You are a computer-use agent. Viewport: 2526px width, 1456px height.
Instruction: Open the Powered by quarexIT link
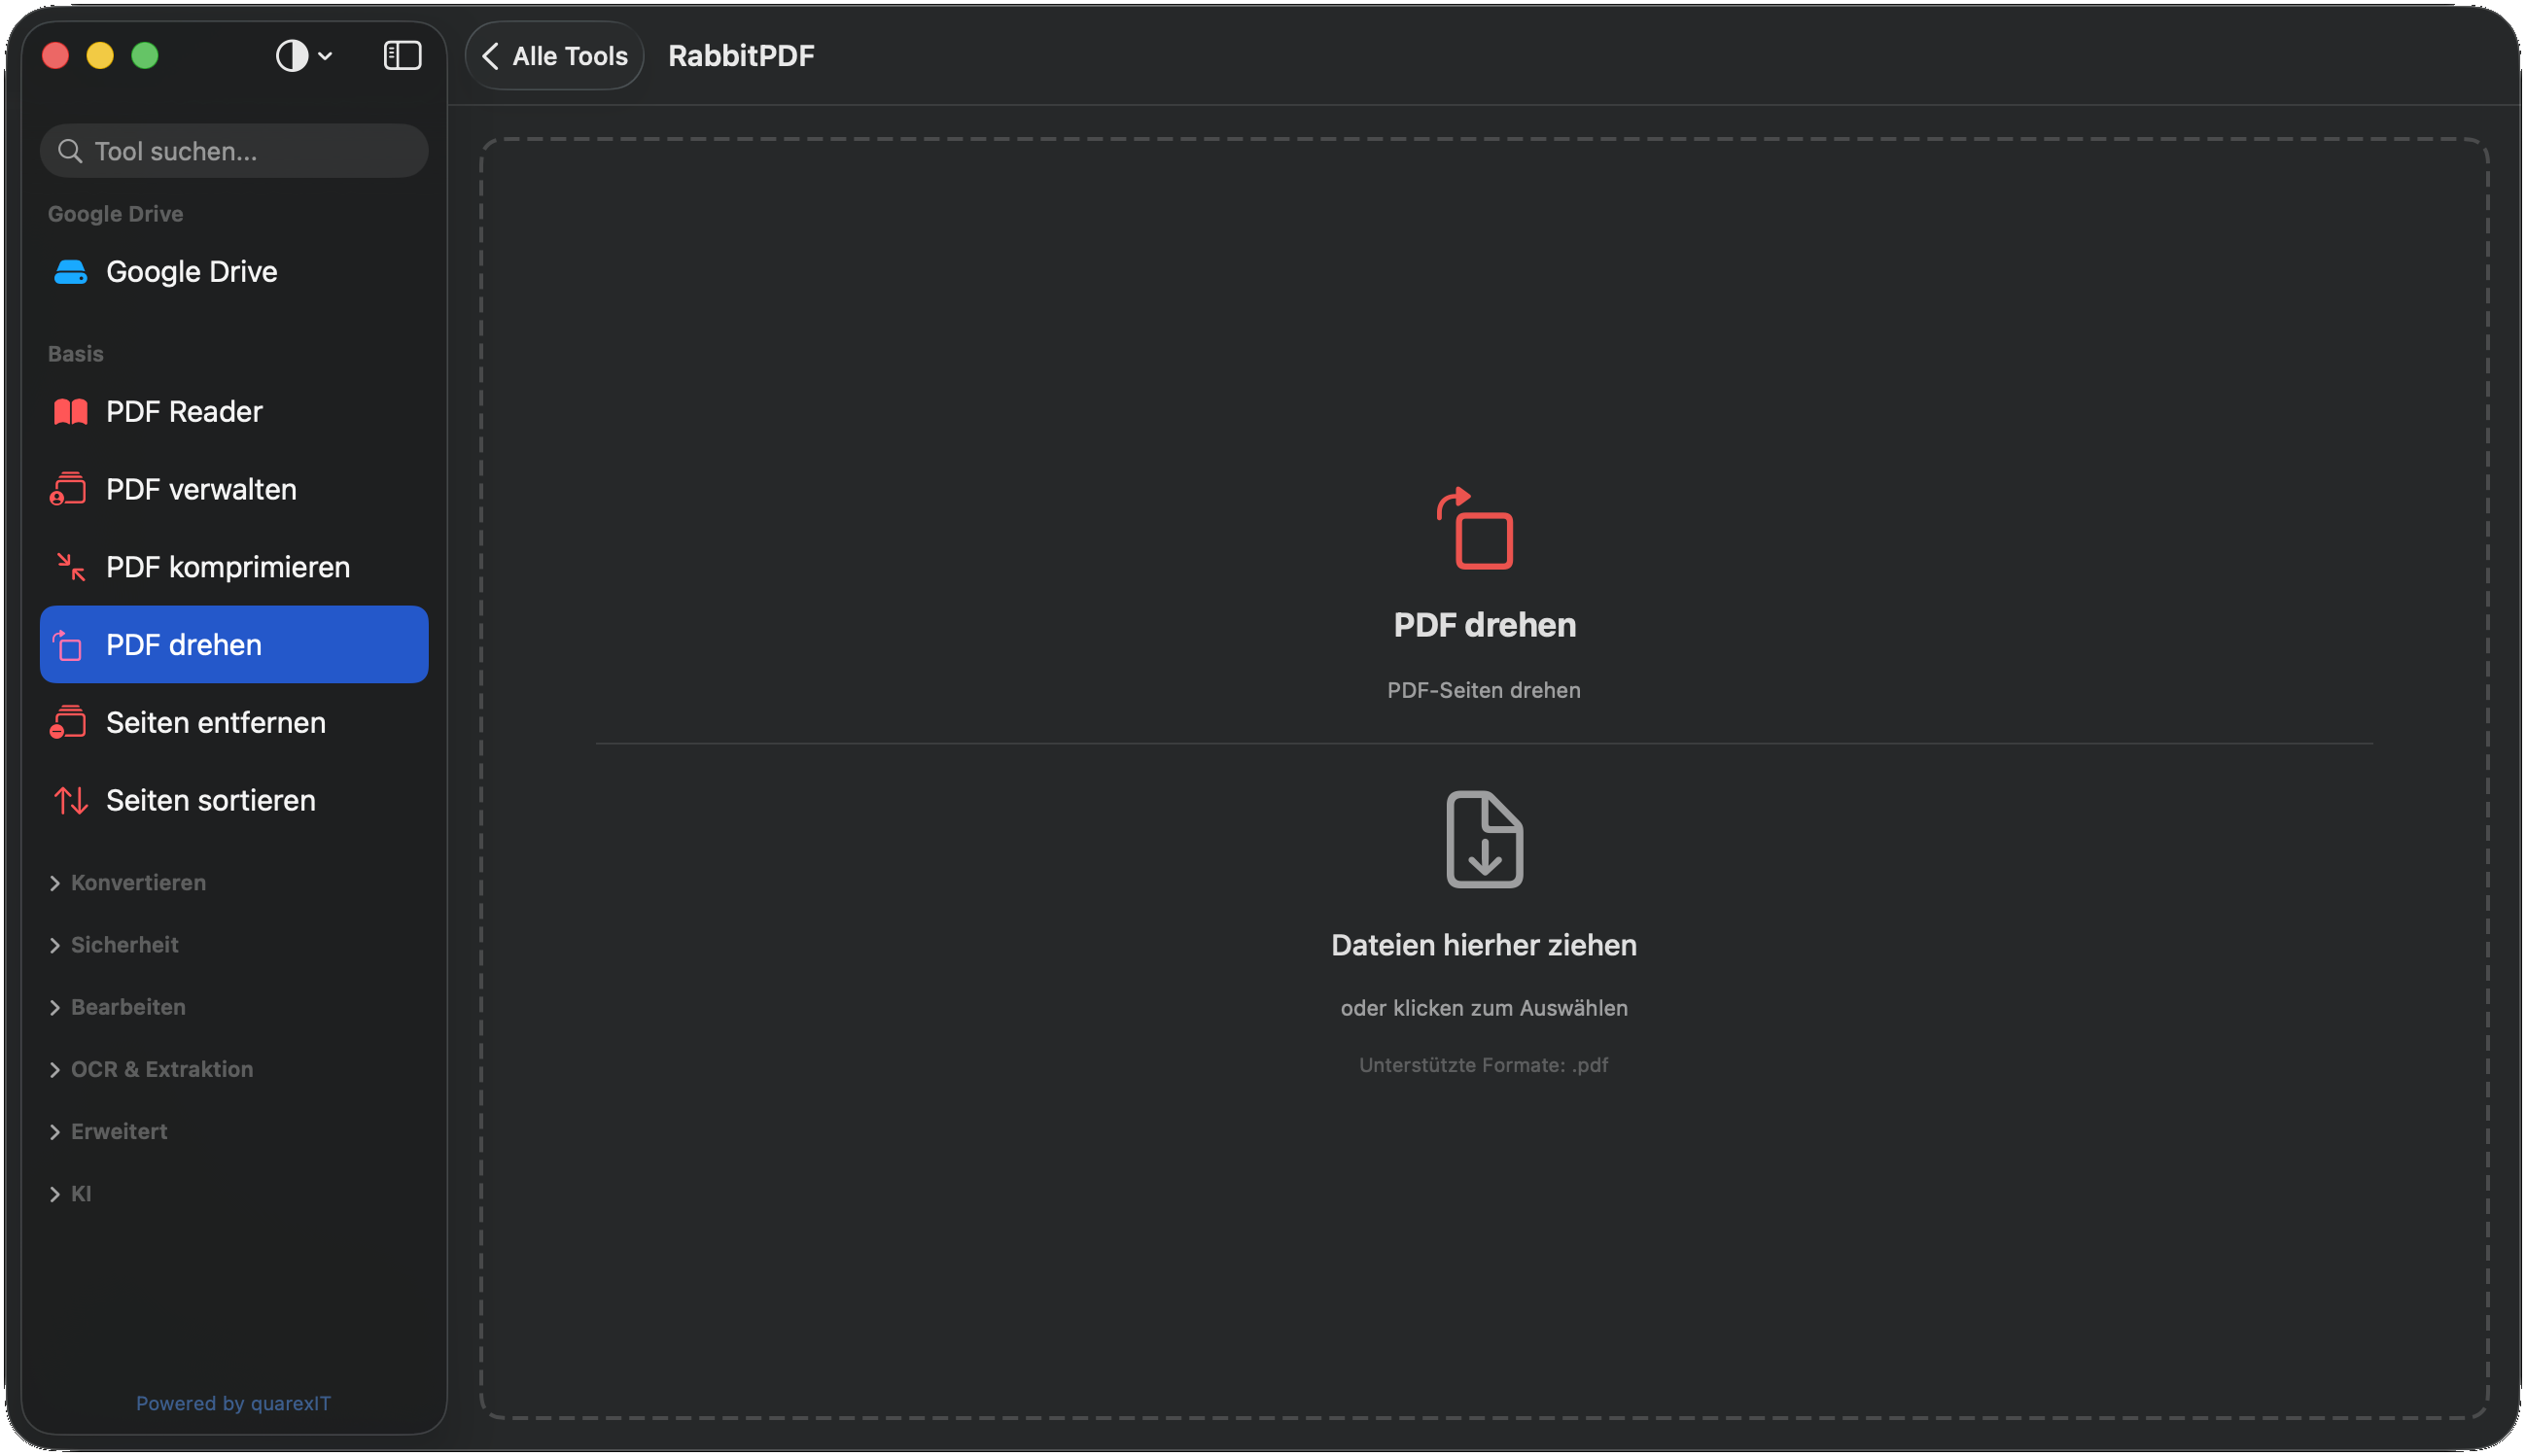click(x=233, y=1403)
